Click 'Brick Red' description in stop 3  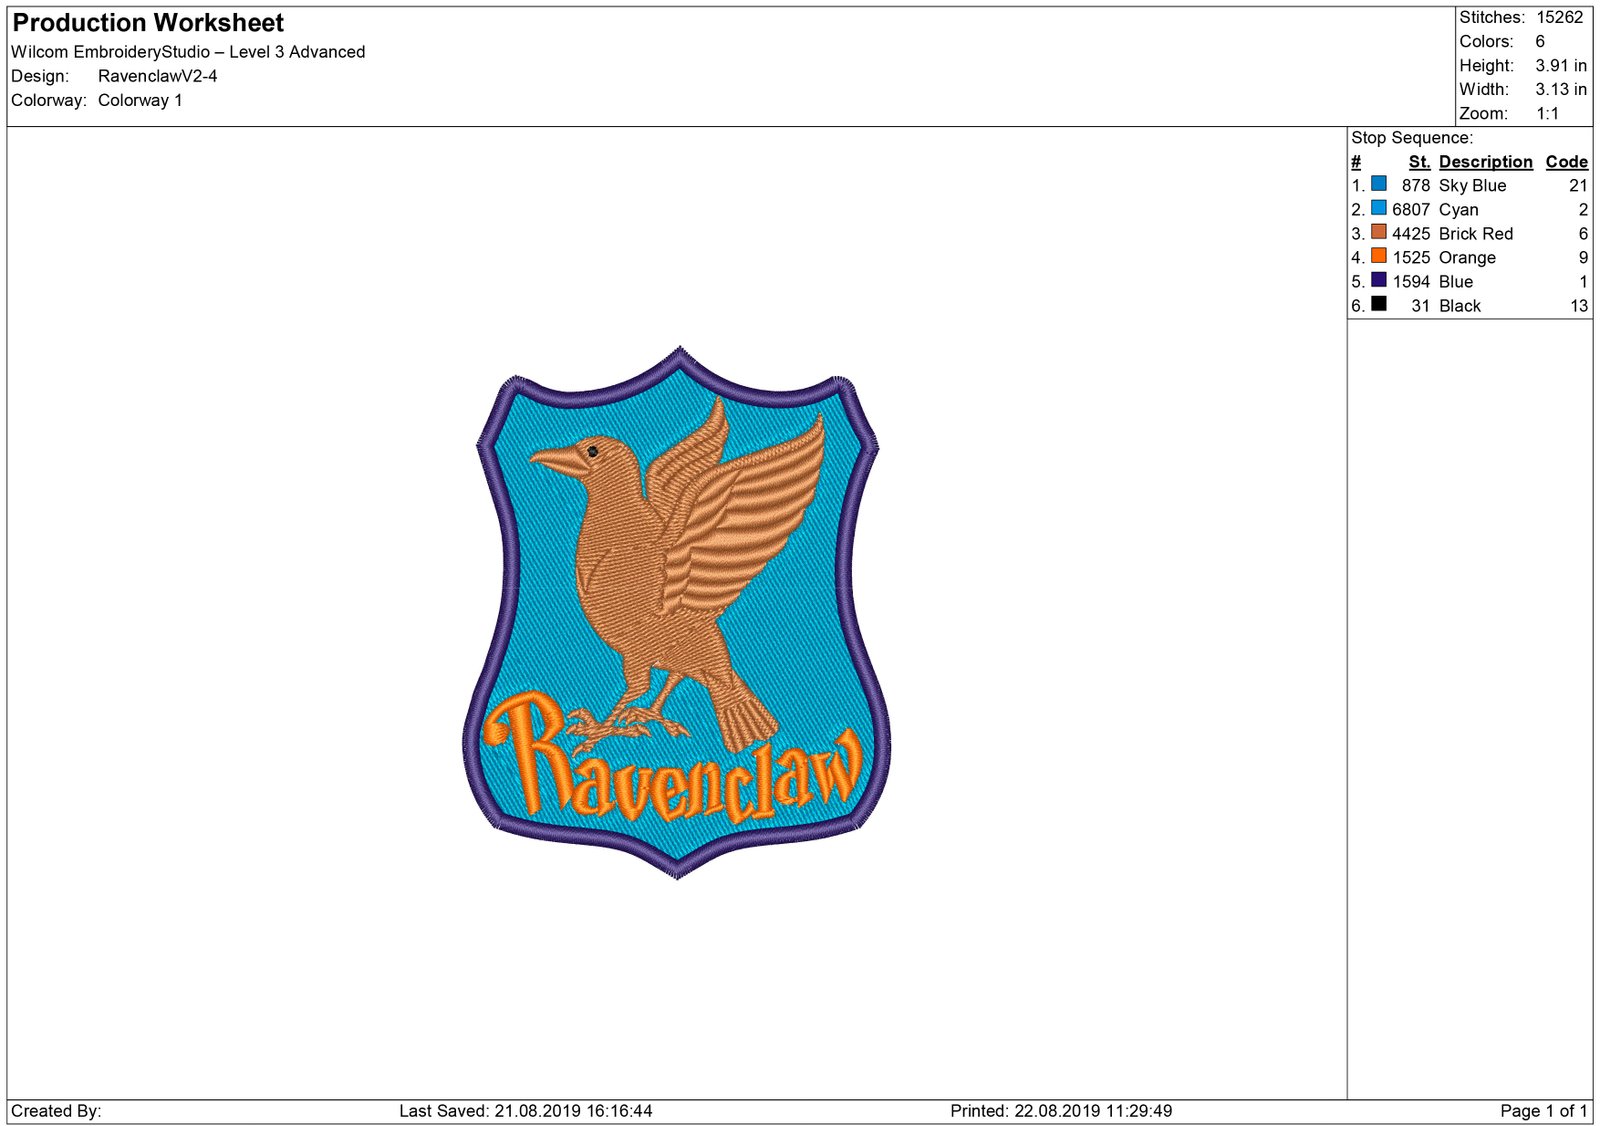(1476, 234)
